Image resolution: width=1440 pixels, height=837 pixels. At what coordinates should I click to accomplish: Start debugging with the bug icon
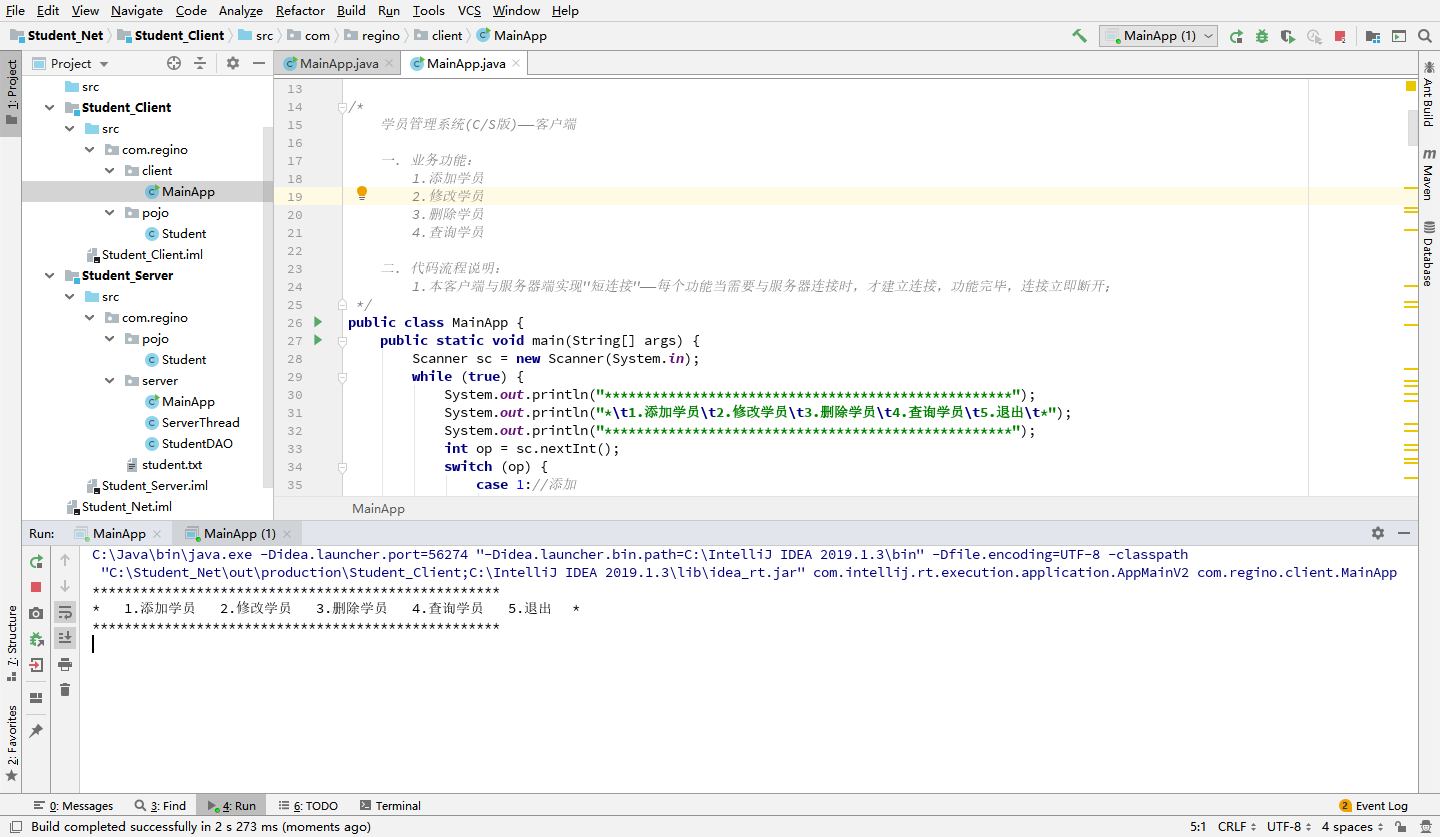coord(1262,36)
